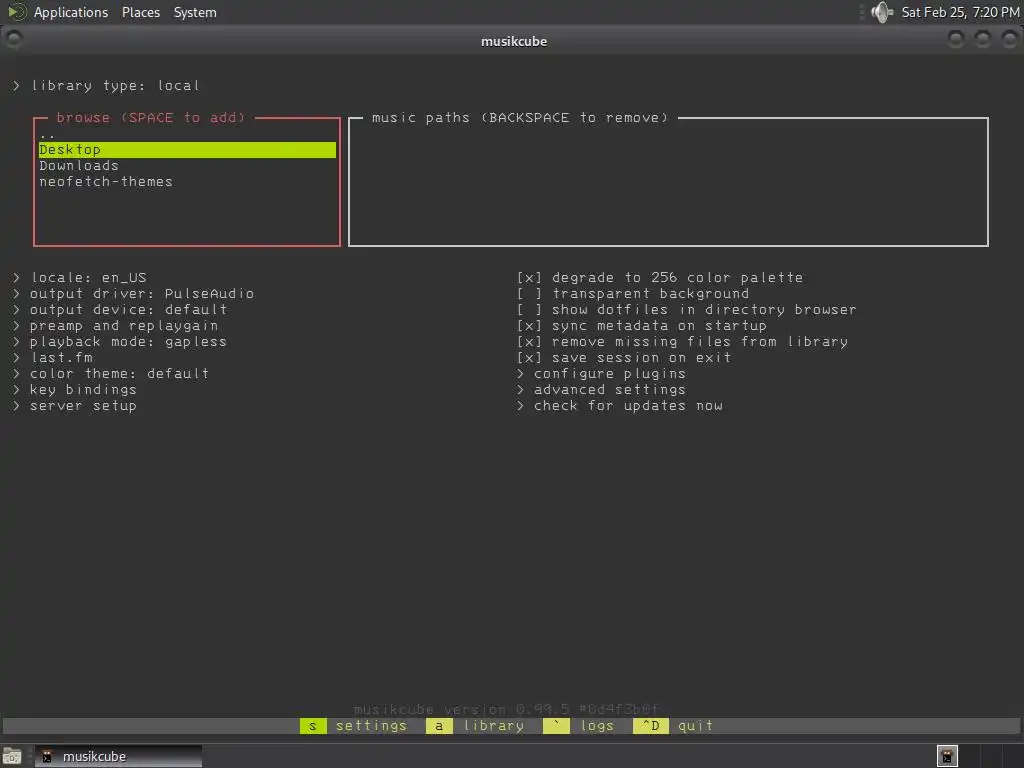Switch to settings view in shortcut bar
This screenshot has height=768, width=1024.
[x=354, y=726]
